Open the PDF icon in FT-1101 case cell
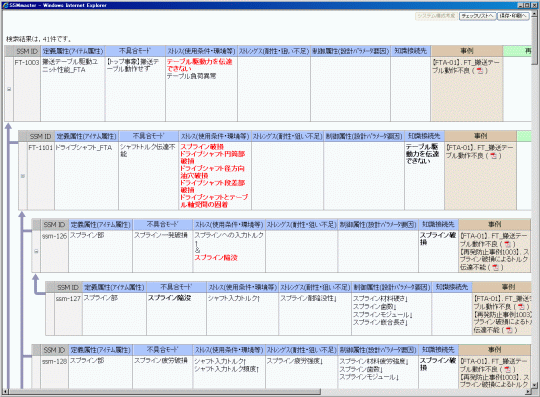 point(494,156)
